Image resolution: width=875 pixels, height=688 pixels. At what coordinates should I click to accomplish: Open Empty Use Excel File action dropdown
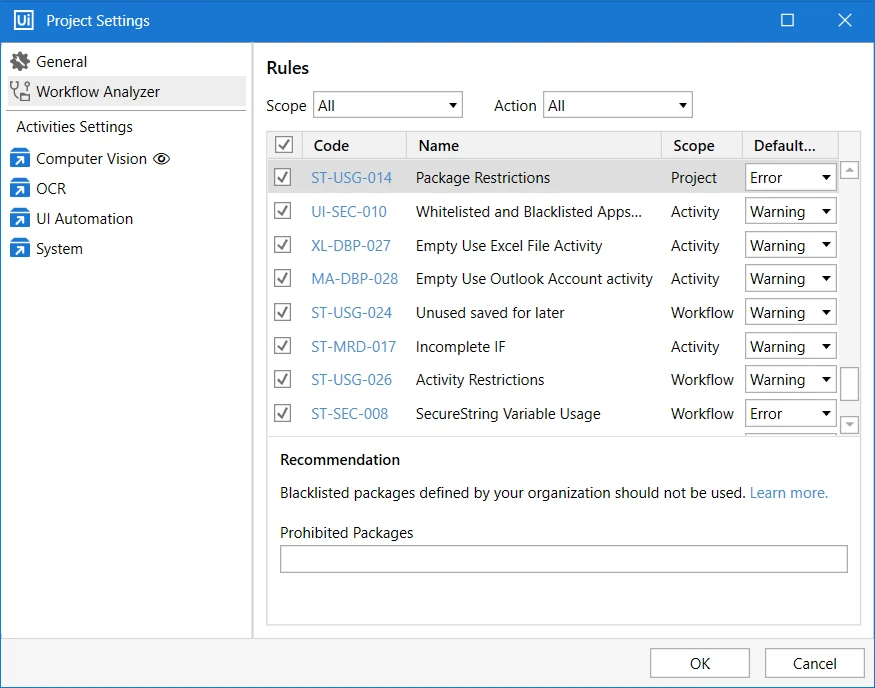coord(790,244)
